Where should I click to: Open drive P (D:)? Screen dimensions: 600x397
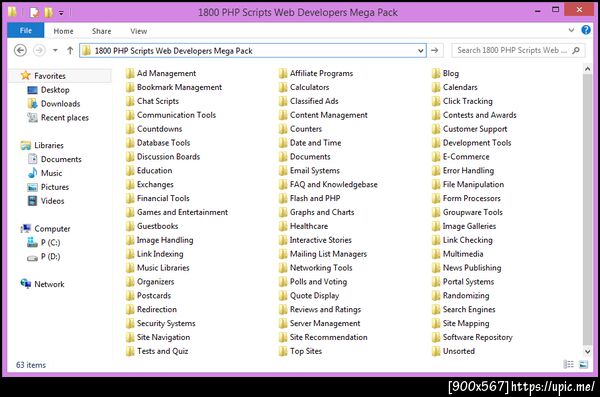point(51,256)
